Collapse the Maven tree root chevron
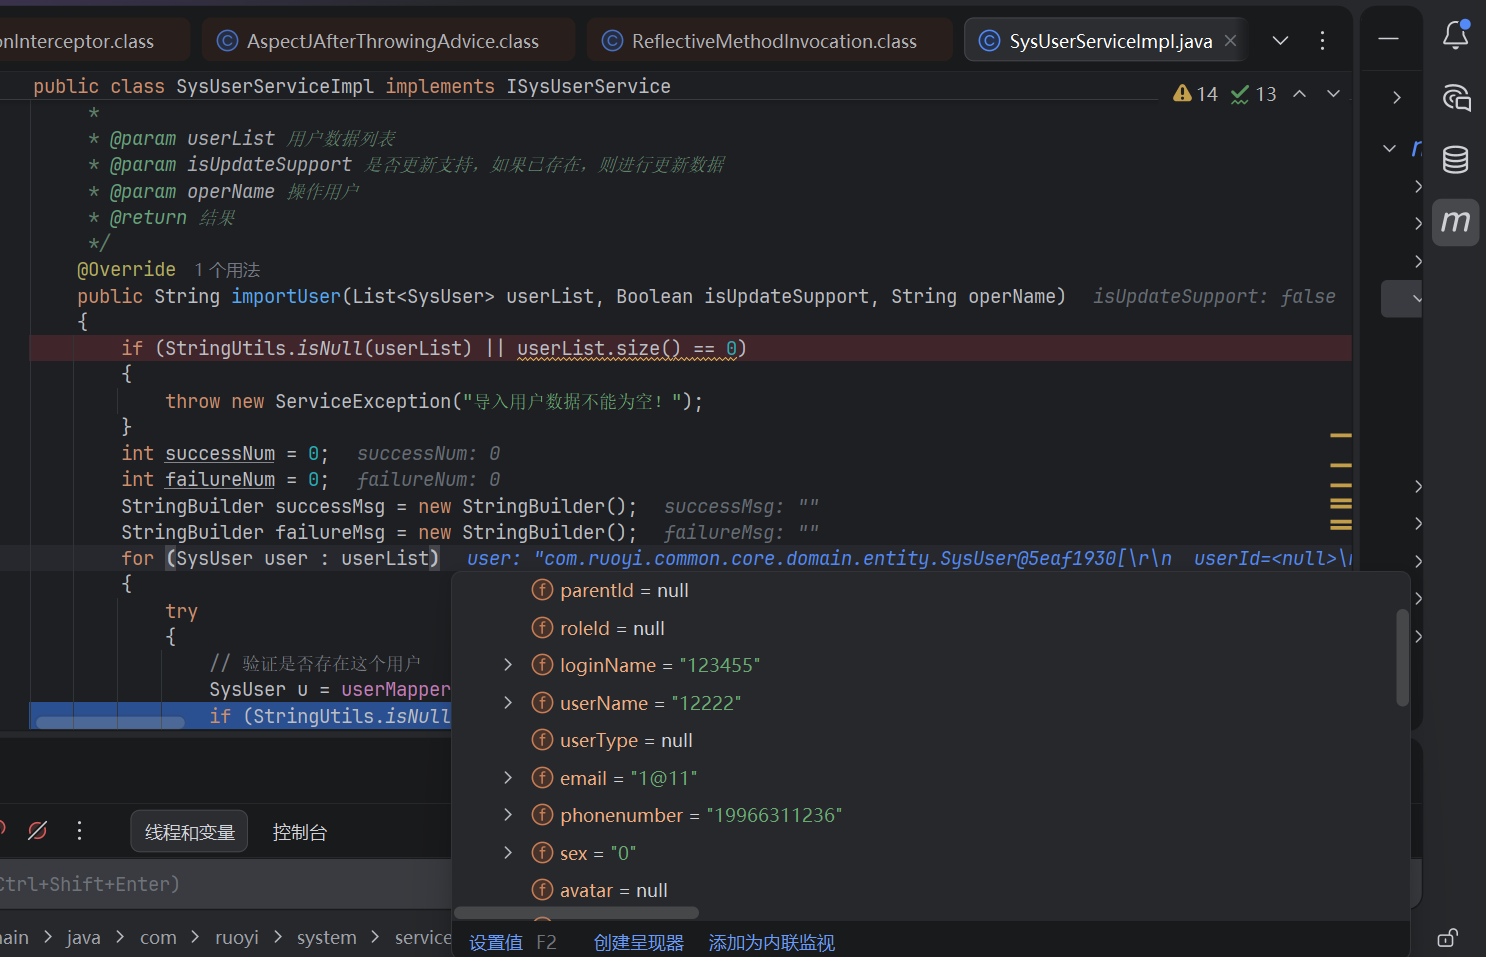Screen dimensions: 1486x957 1389,148
